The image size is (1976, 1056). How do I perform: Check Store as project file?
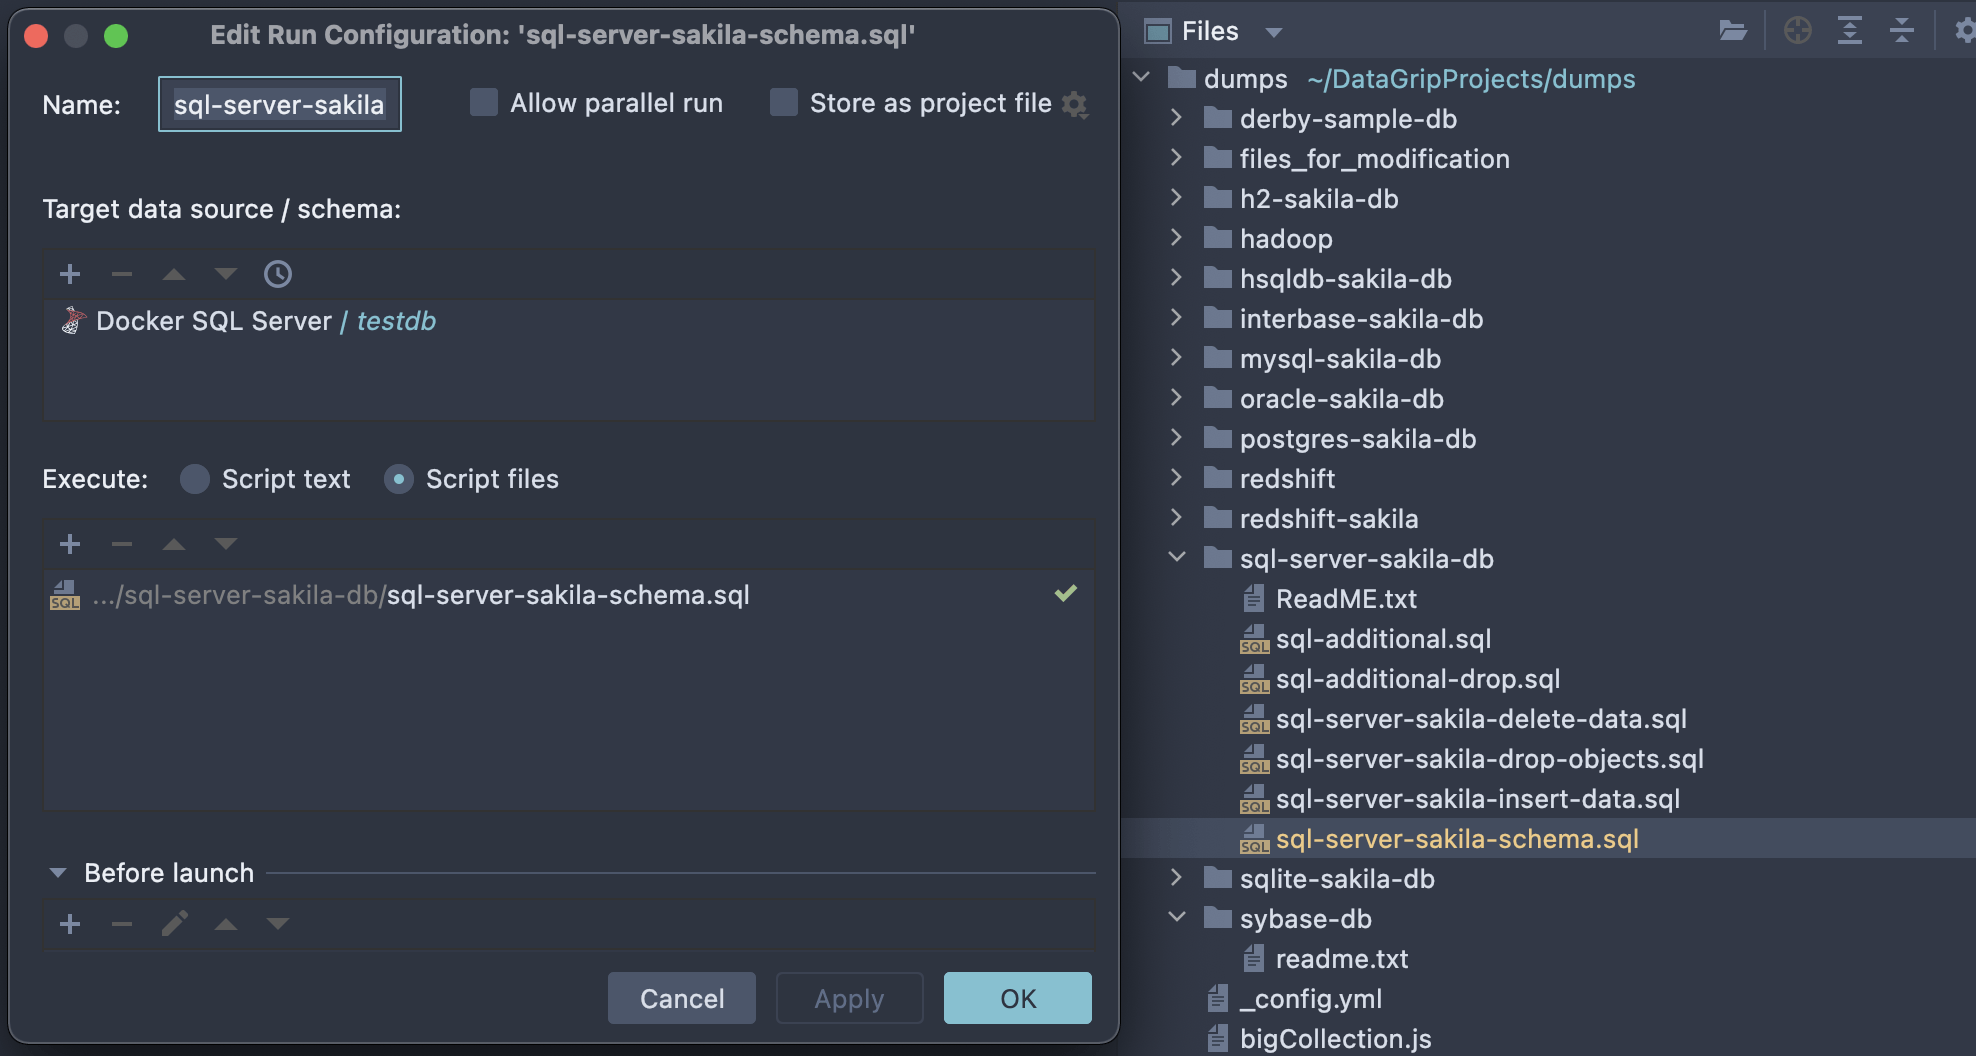click(784, 103)
